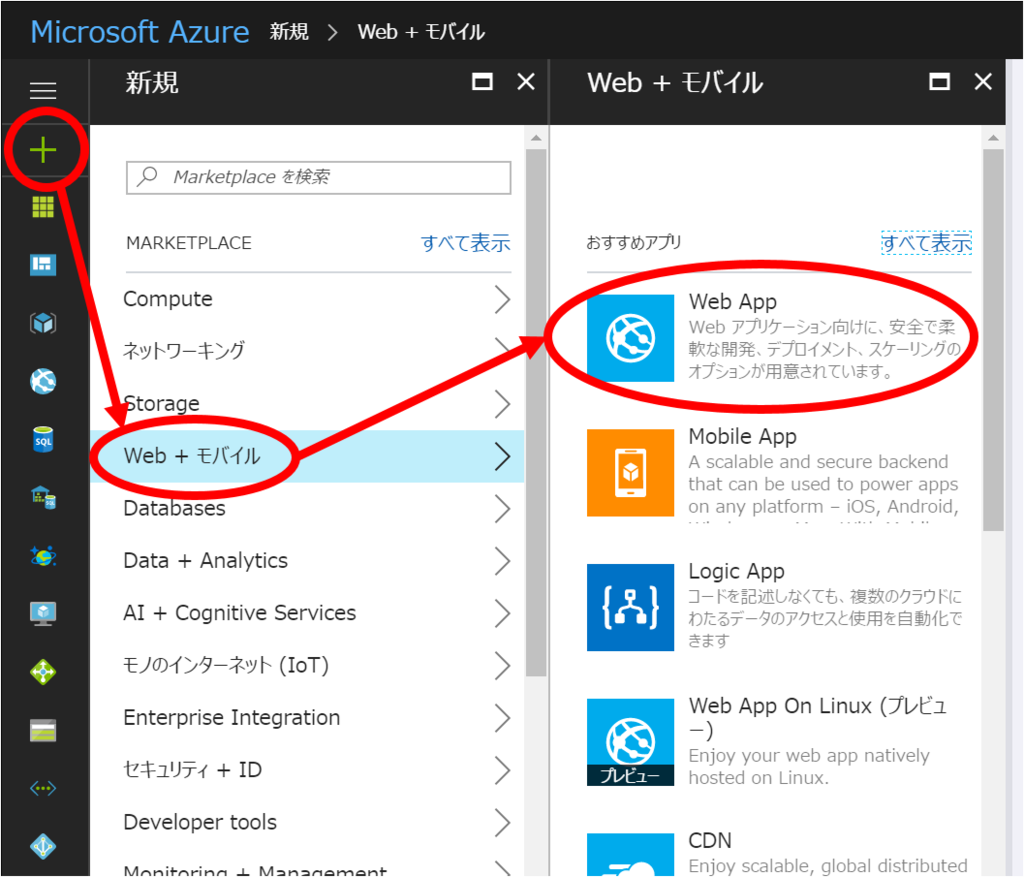Screen dimensions: 1024x877
Task: Open Web App On Linux title link
Action: (818, 717)
